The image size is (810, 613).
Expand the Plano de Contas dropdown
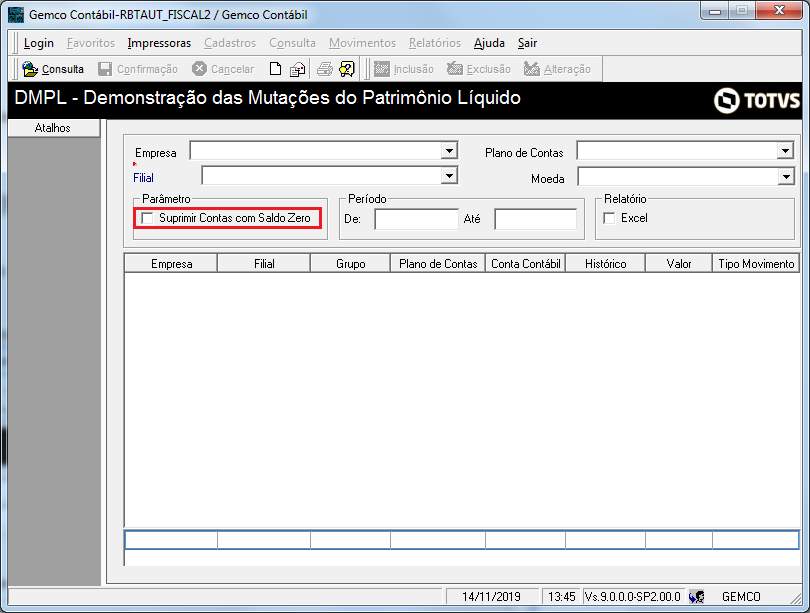tap(785, 151)
